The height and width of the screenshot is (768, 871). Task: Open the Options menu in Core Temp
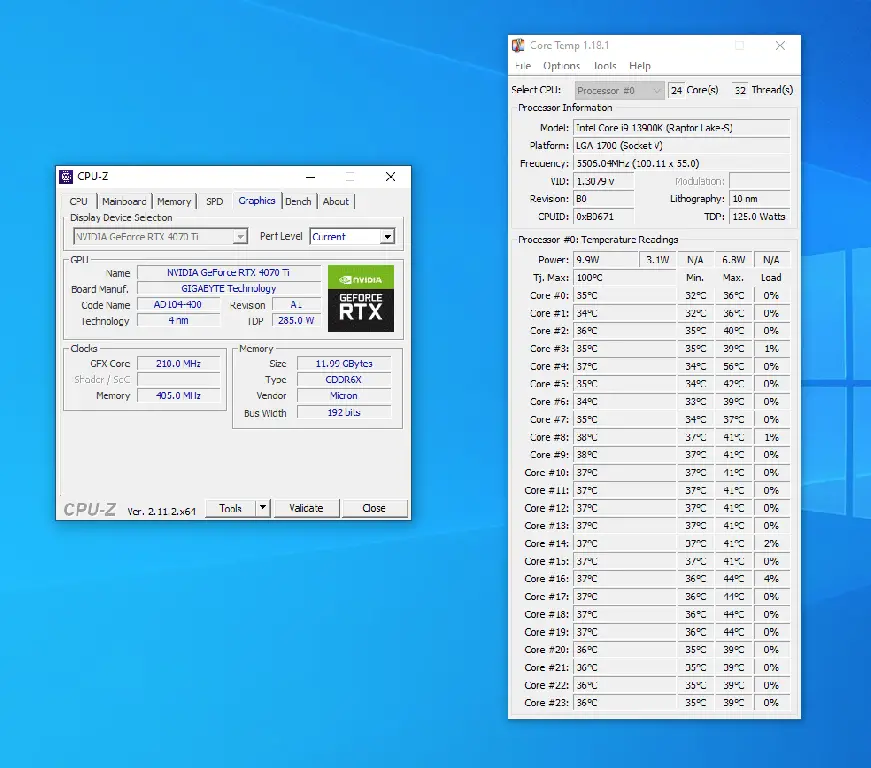pos(562,66)
